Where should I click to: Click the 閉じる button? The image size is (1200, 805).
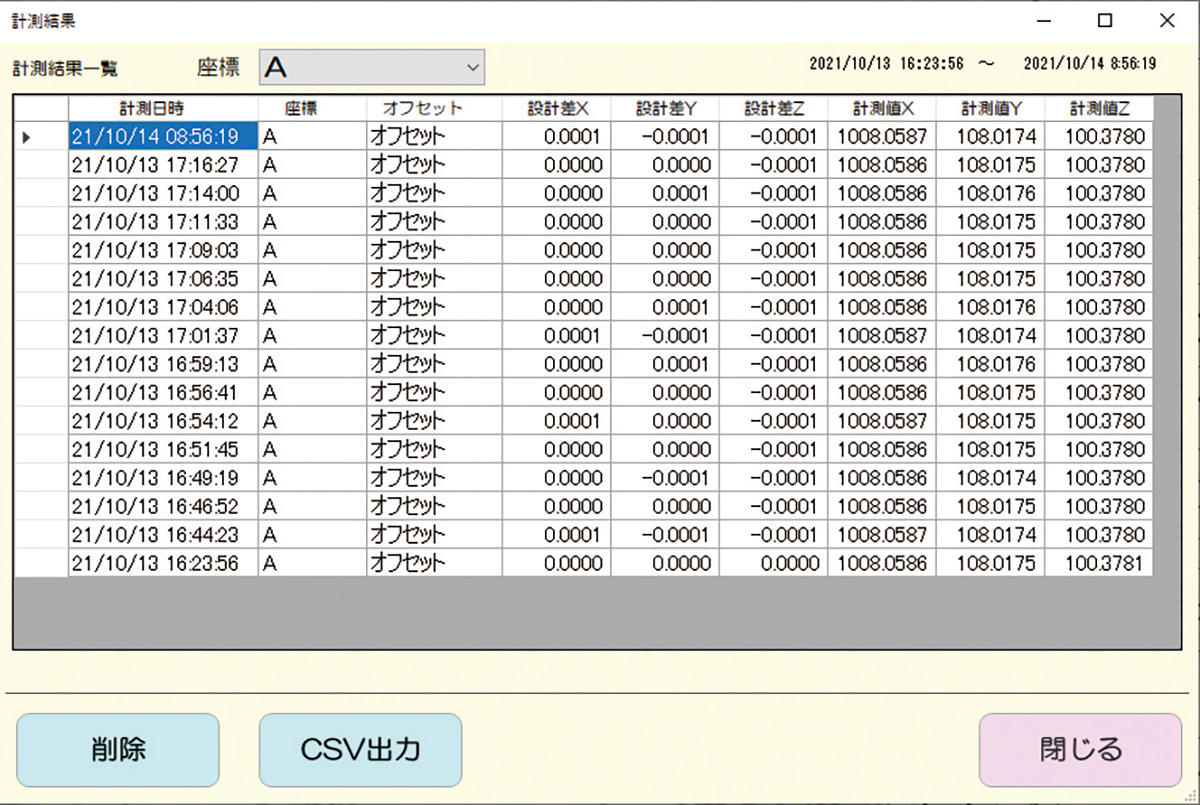pyautogui.click(x=1080, y=749)
